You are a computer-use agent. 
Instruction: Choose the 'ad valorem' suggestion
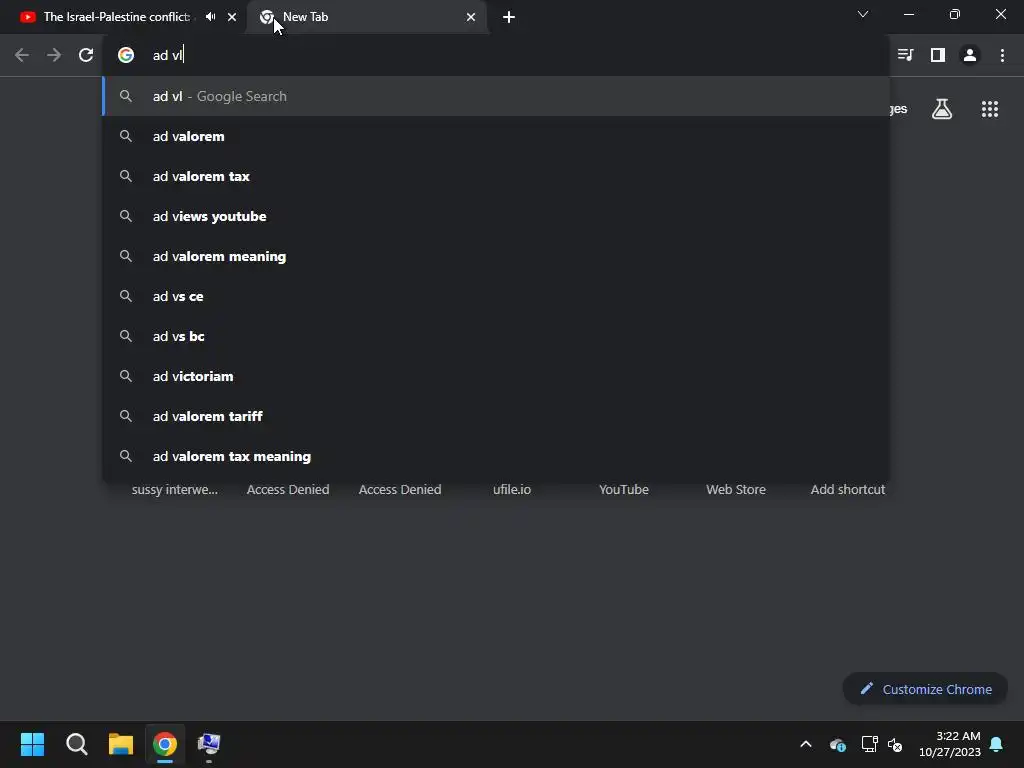pyautogui.click(x=496, y=136)
